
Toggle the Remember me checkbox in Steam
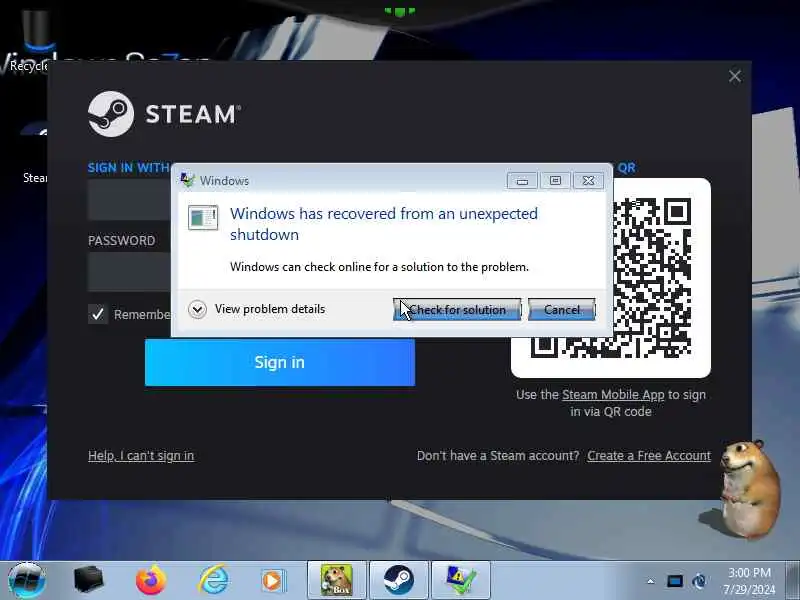98,314
